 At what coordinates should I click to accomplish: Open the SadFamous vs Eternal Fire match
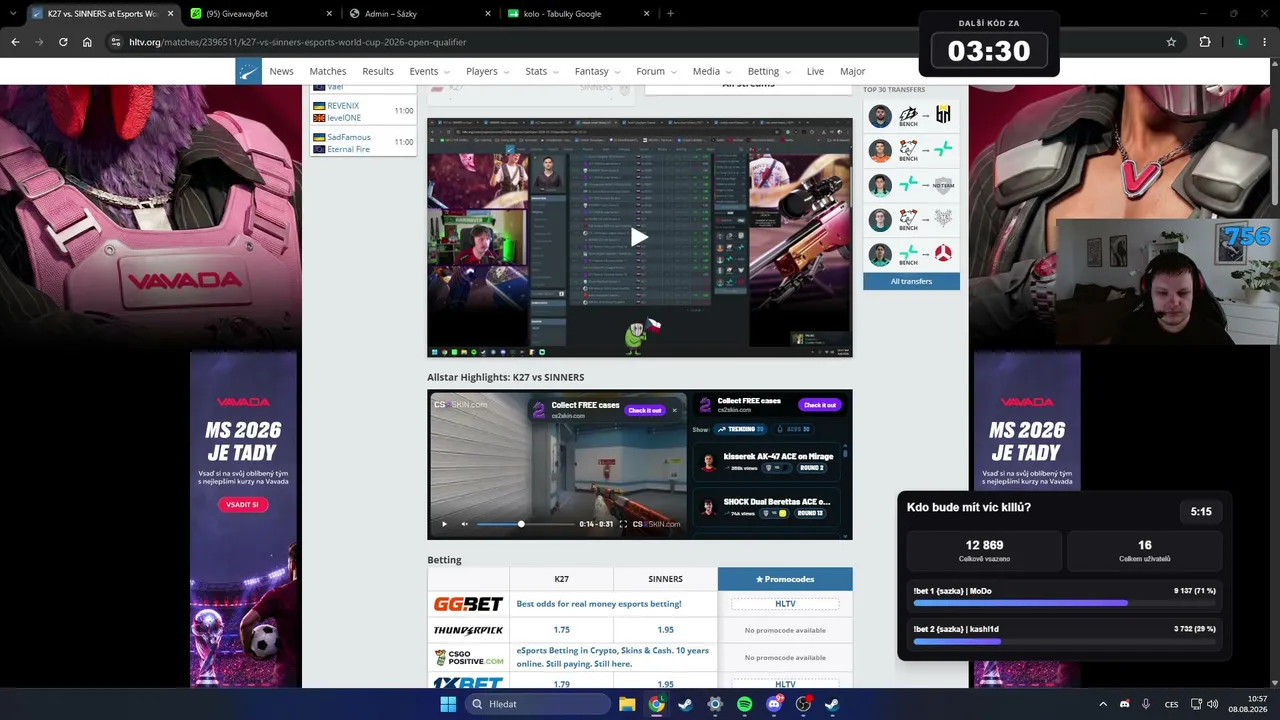click(363, 143)
